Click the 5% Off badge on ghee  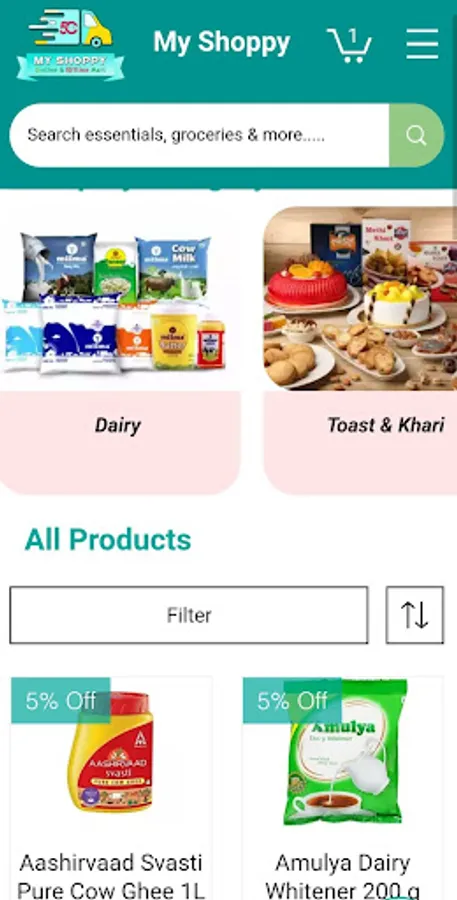coord(61,701)
